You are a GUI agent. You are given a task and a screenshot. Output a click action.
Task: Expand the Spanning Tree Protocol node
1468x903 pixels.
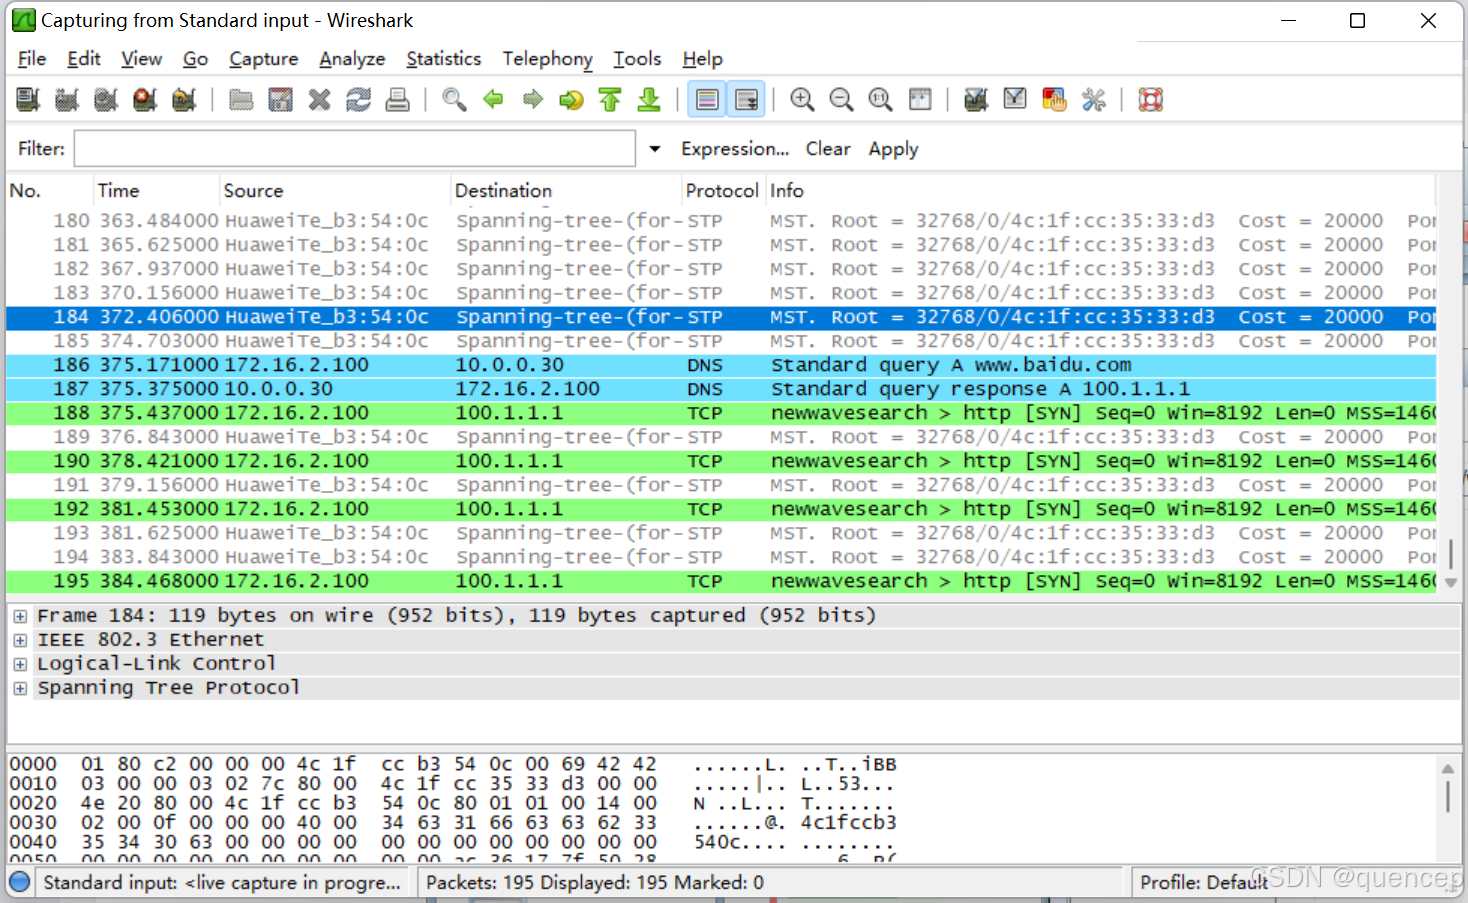[20, 688]
